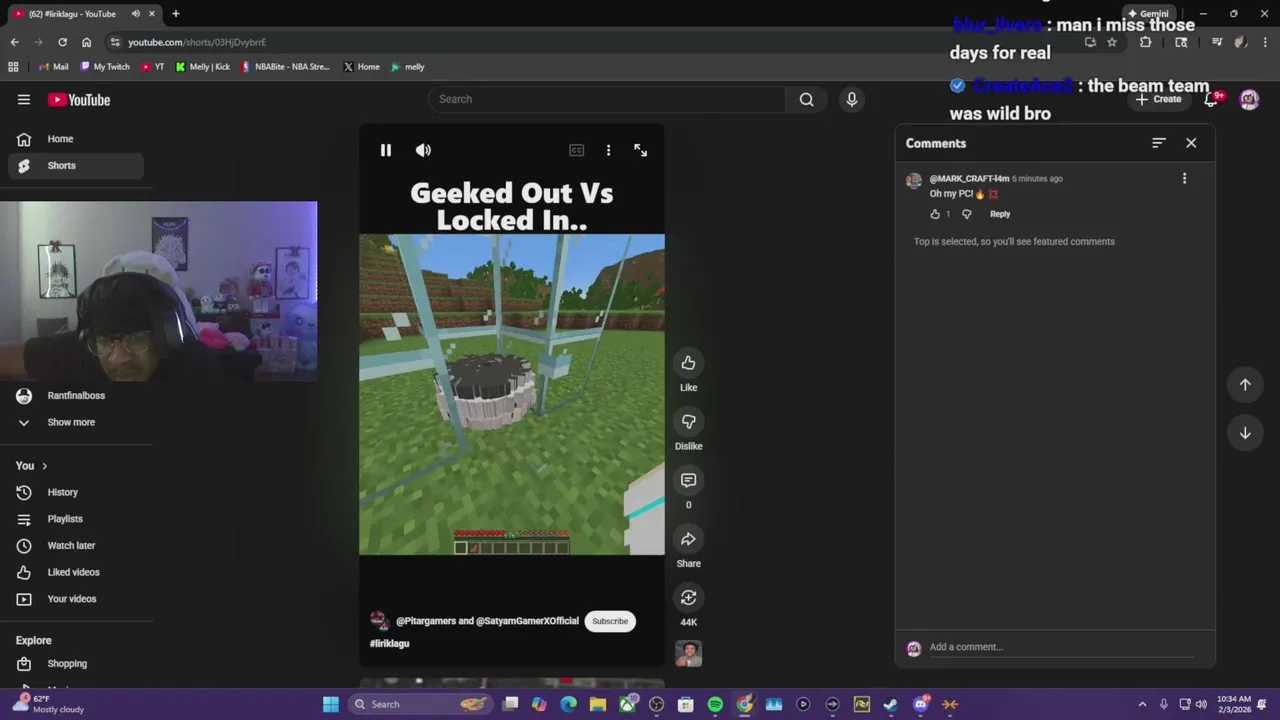Image resolution: width=1280 pixels, height=720 pixels.
Task: Open the YouTube account avatar menu
Action: click(x=1249, y=99)
